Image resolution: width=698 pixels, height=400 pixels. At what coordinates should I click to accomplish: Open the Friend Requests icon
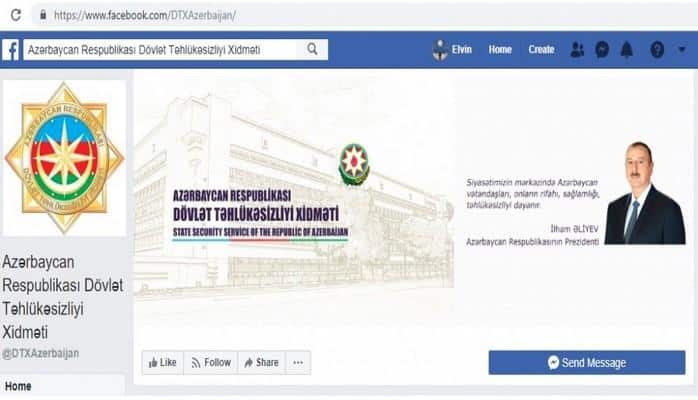pos(577,50)
